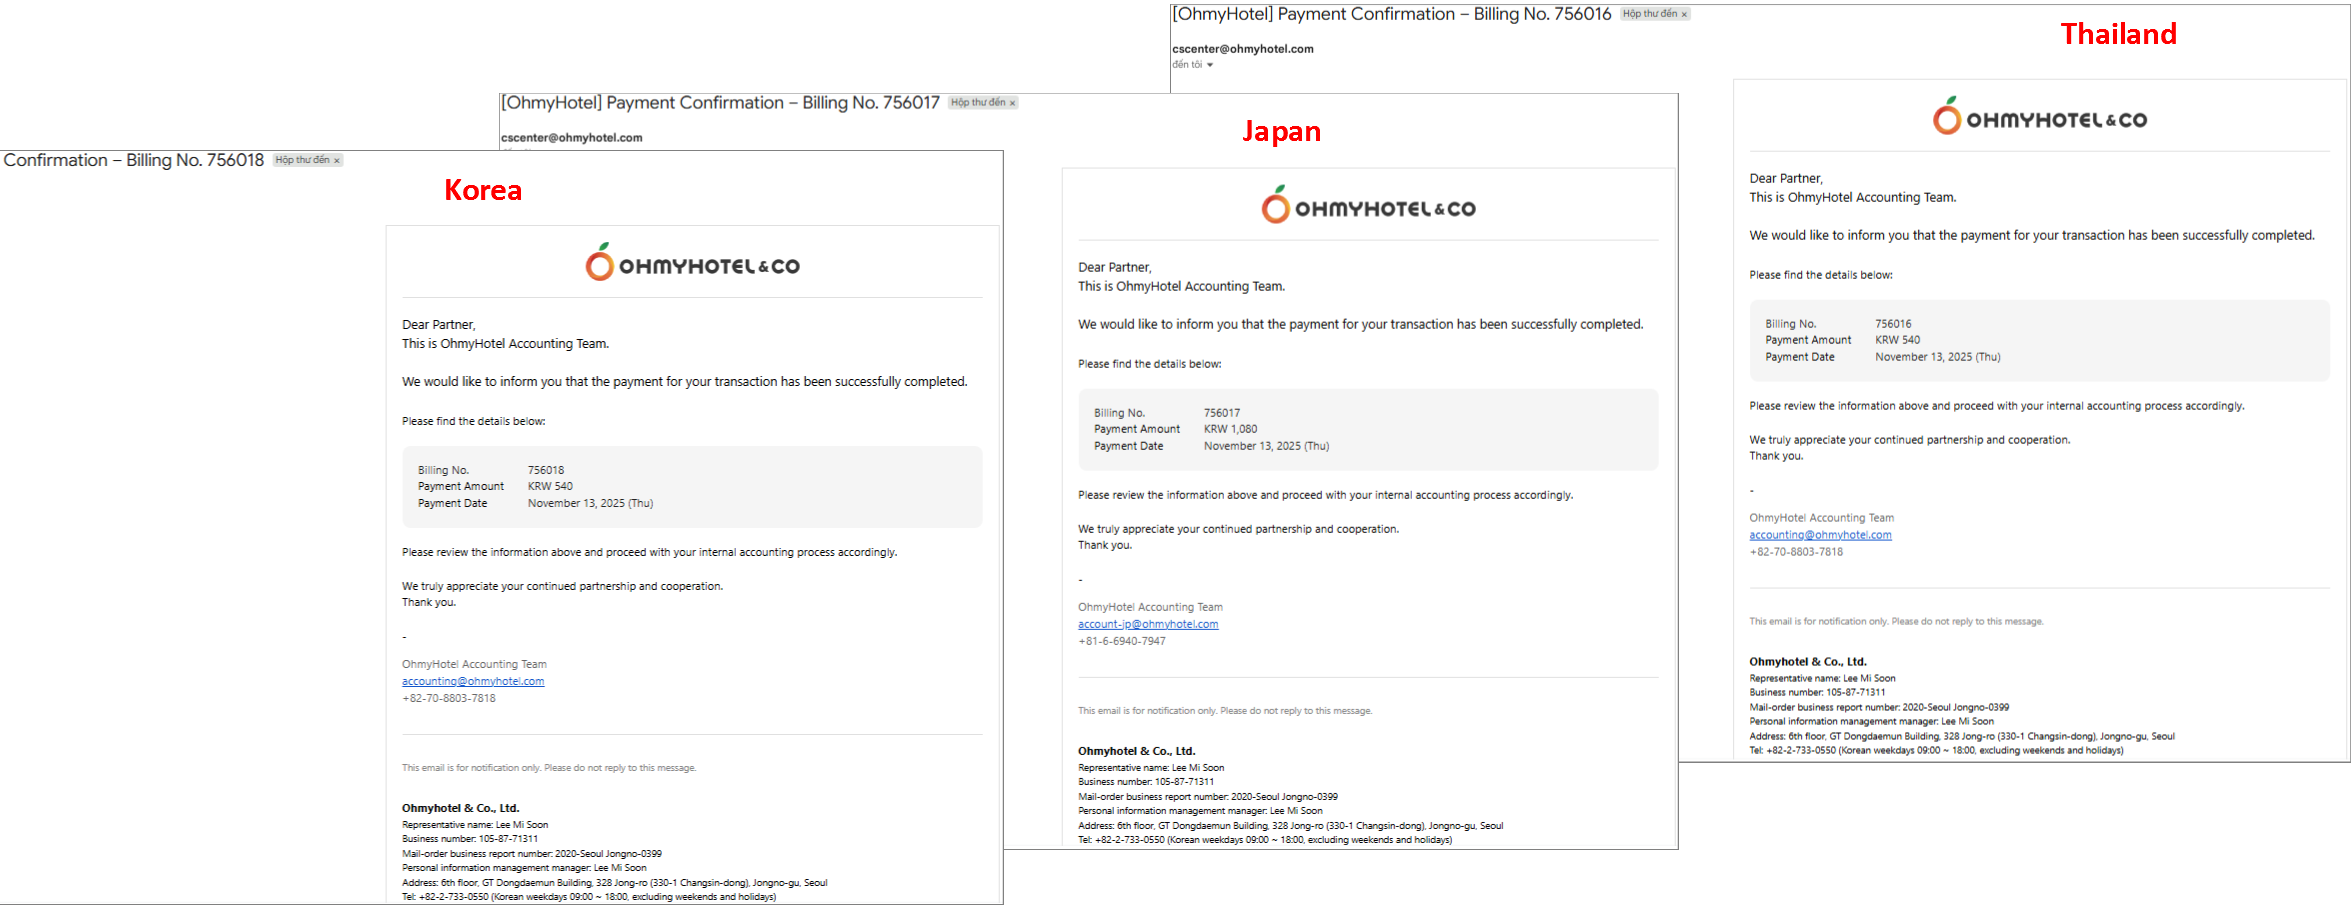Screen dimensions: 2351x905
Task: Remove inbox label on Billing No. 756016 email
Action: [x=1684, y=14]
